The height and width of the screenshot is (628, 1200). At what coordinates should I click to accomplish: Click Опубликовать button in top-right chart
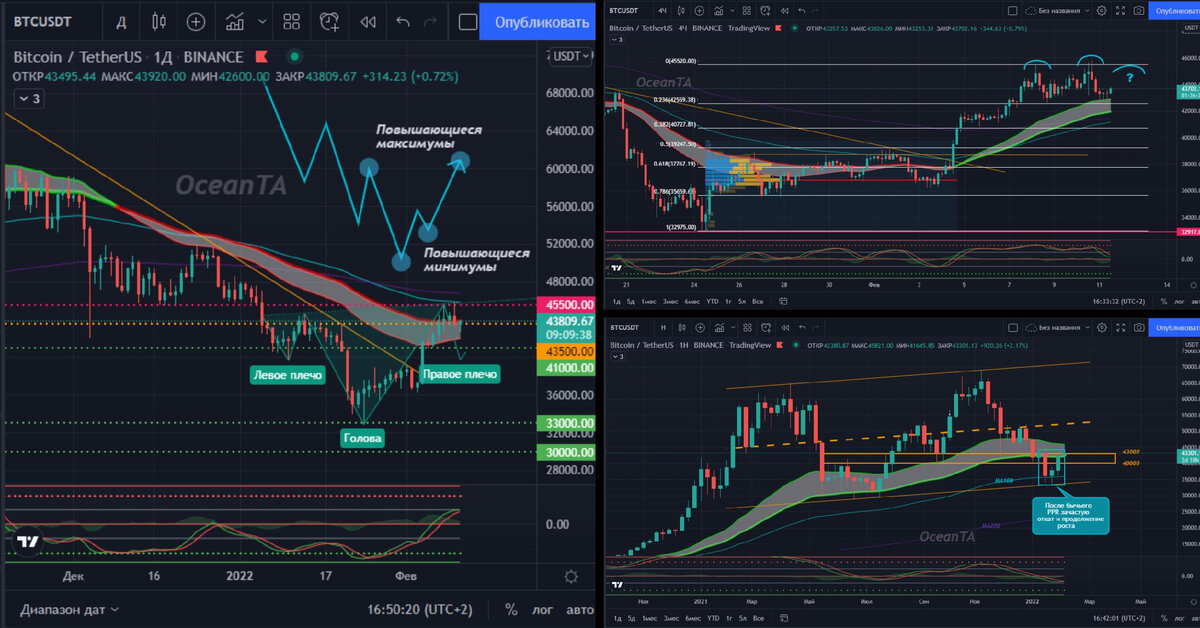[x=1174, y=10]
